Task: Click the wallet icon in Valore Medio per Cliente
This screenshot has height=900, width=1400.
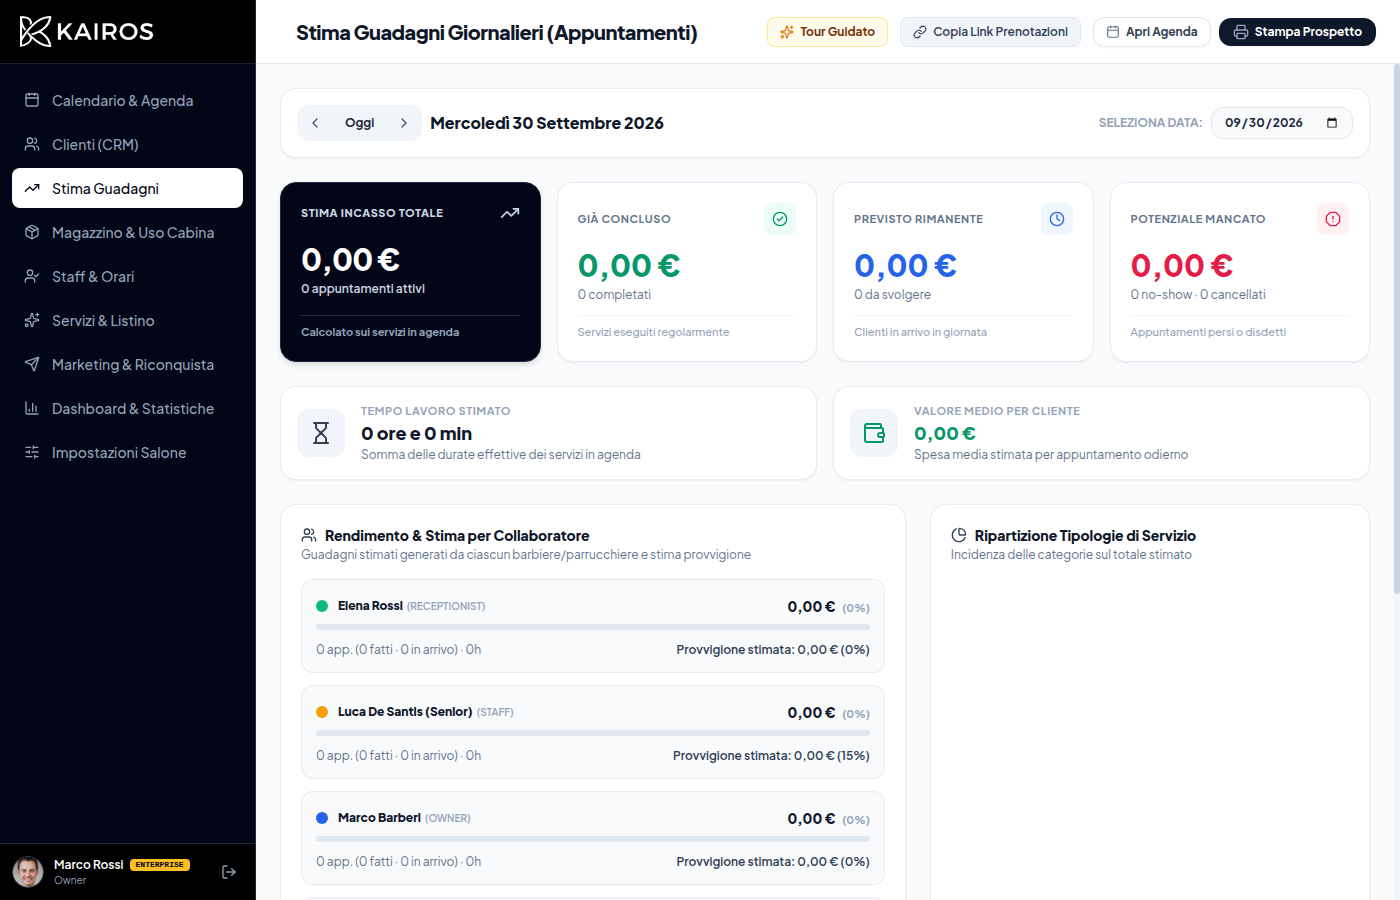Action: 874,433
